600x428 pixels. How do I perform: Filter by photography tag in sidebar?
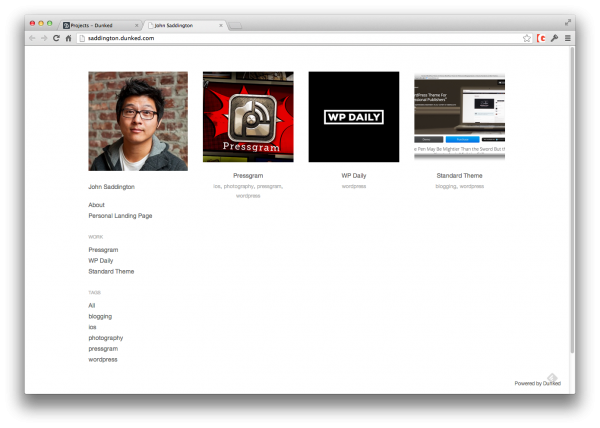pyautogui.click(x=106, y=338)
